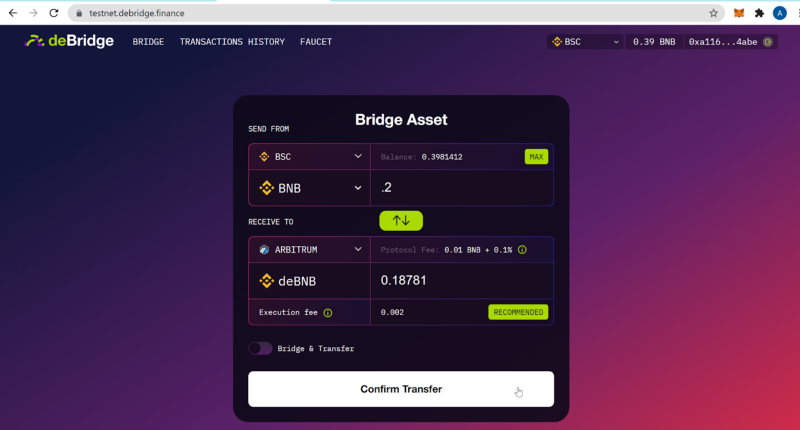Go to Transactions History tab

pyautogui.click(x=232, y=42)
